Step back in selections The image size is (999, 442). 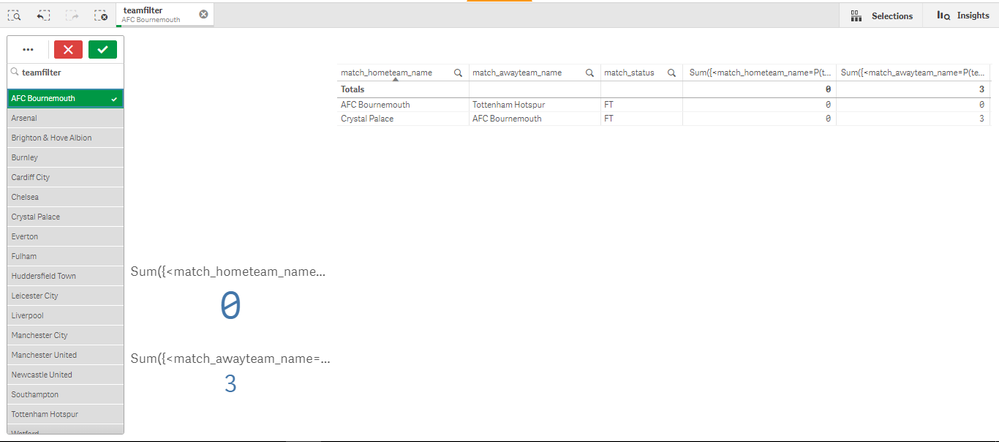43,15
